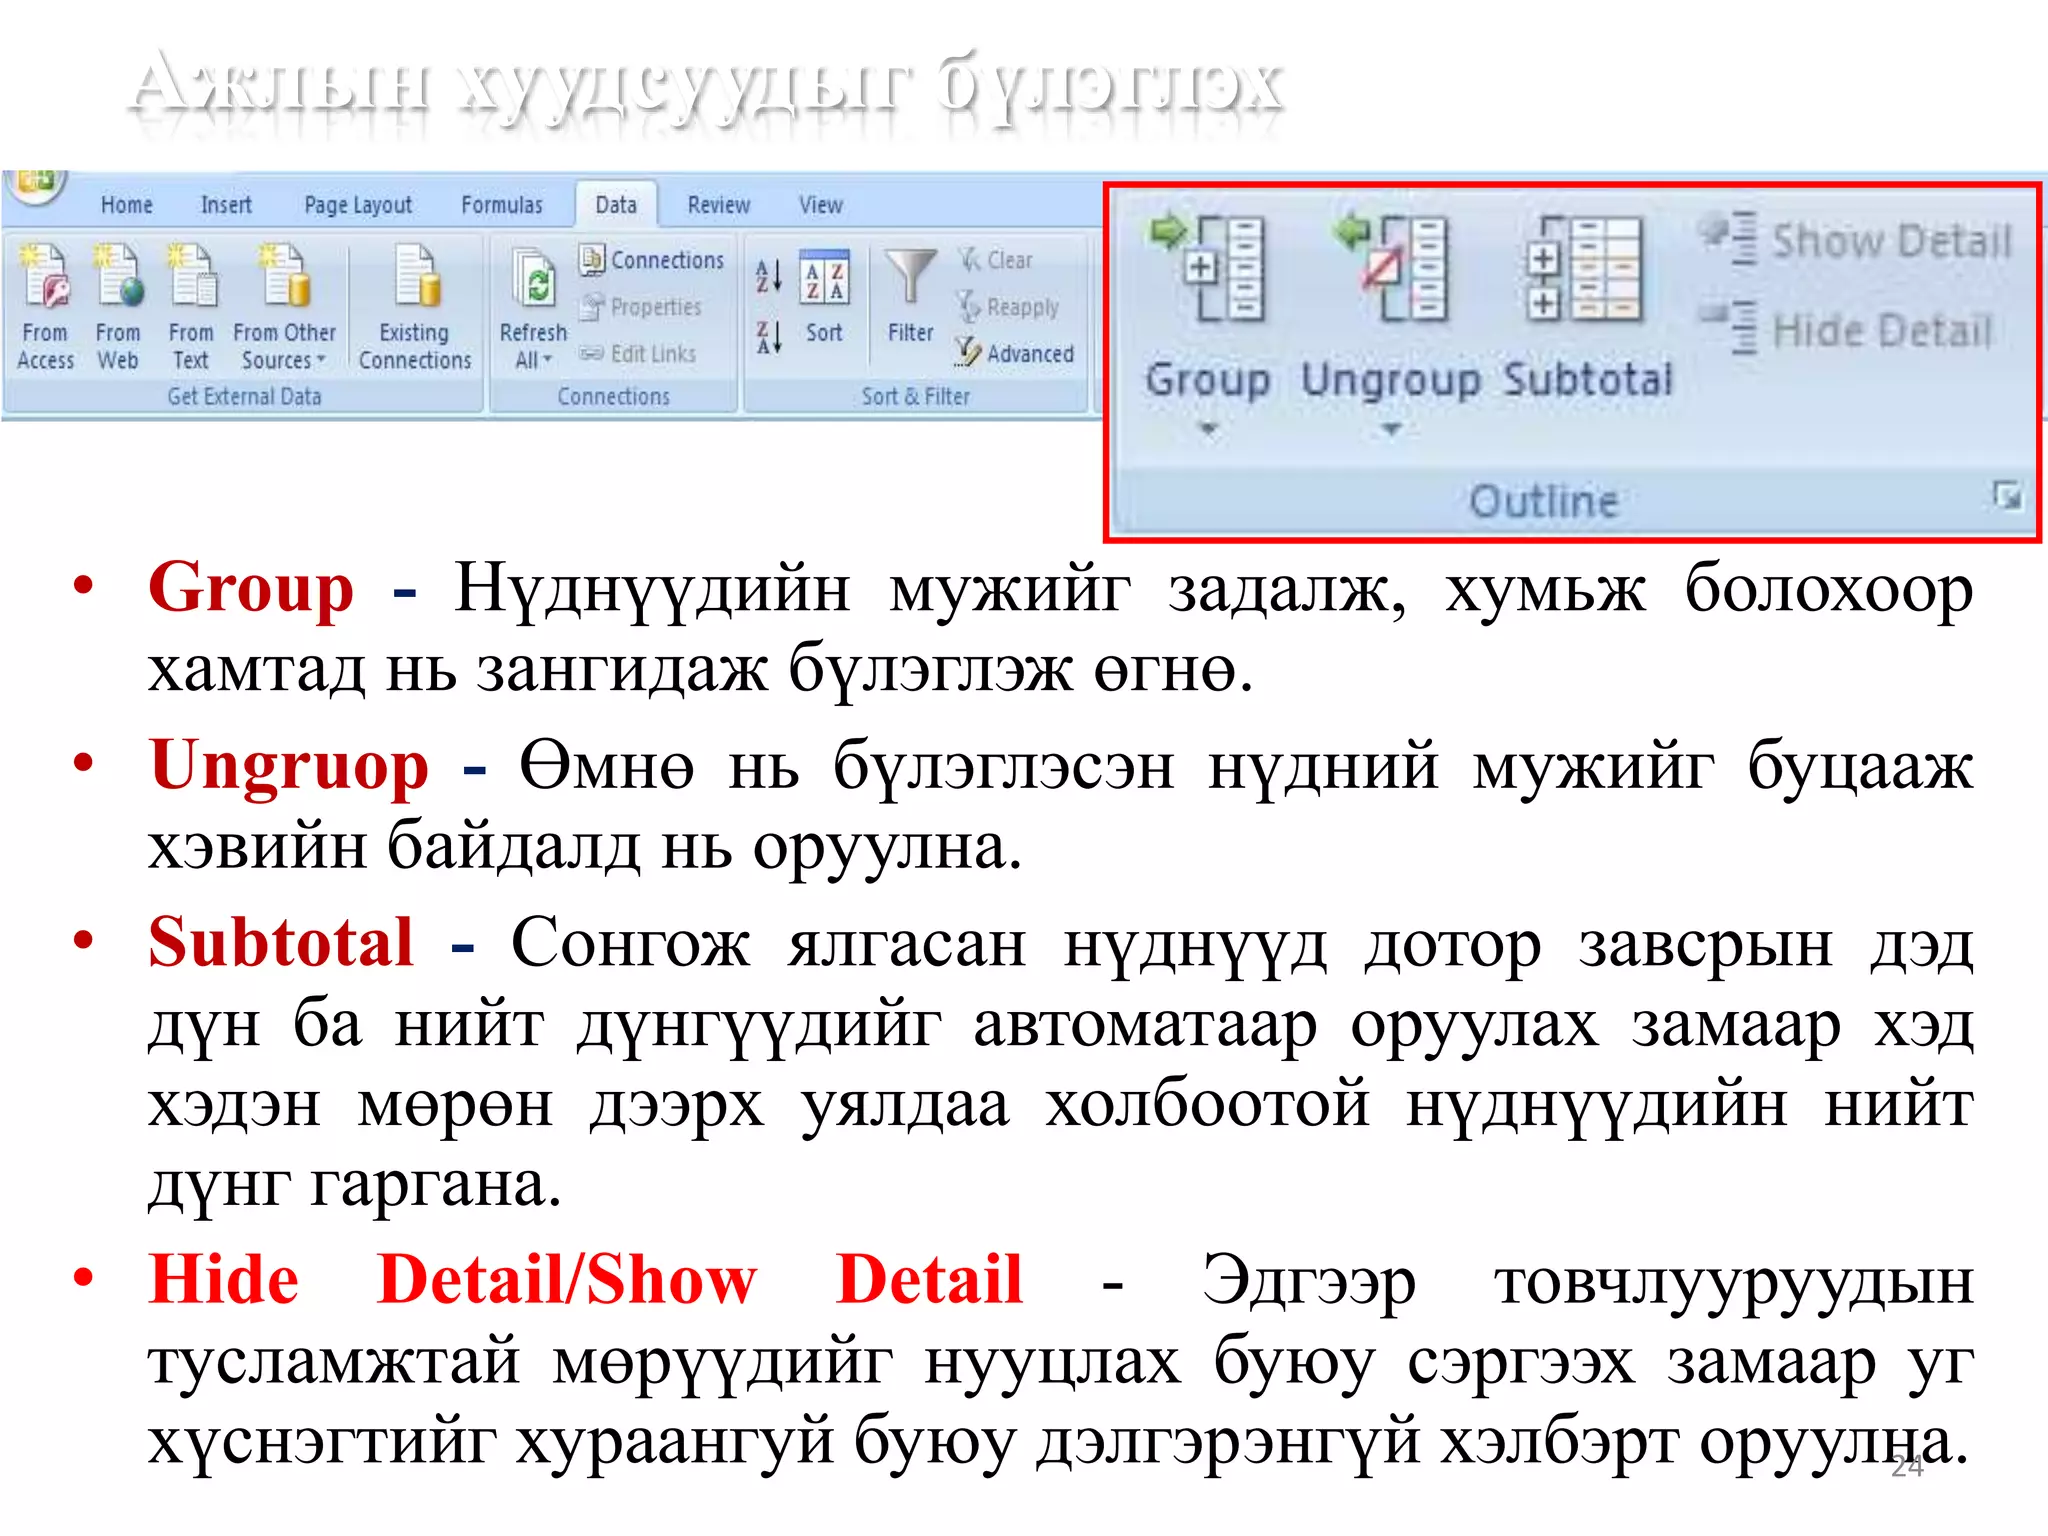Switch to the Formulas tab
Screen dimensions: 2048x1536
(502, 205)
